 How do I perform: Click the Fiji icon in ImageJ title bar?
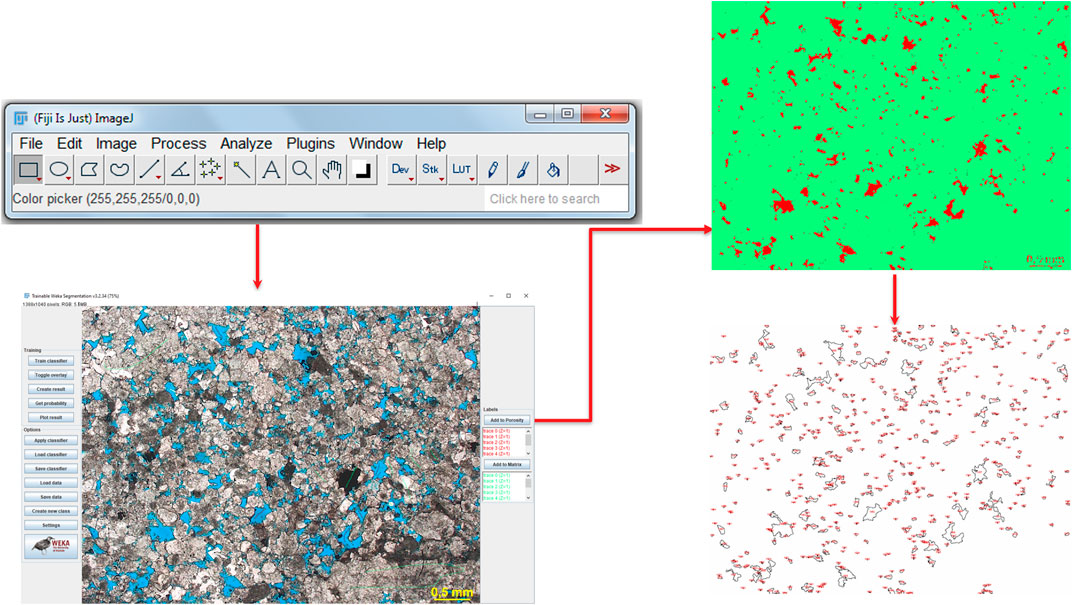(21, 118)
